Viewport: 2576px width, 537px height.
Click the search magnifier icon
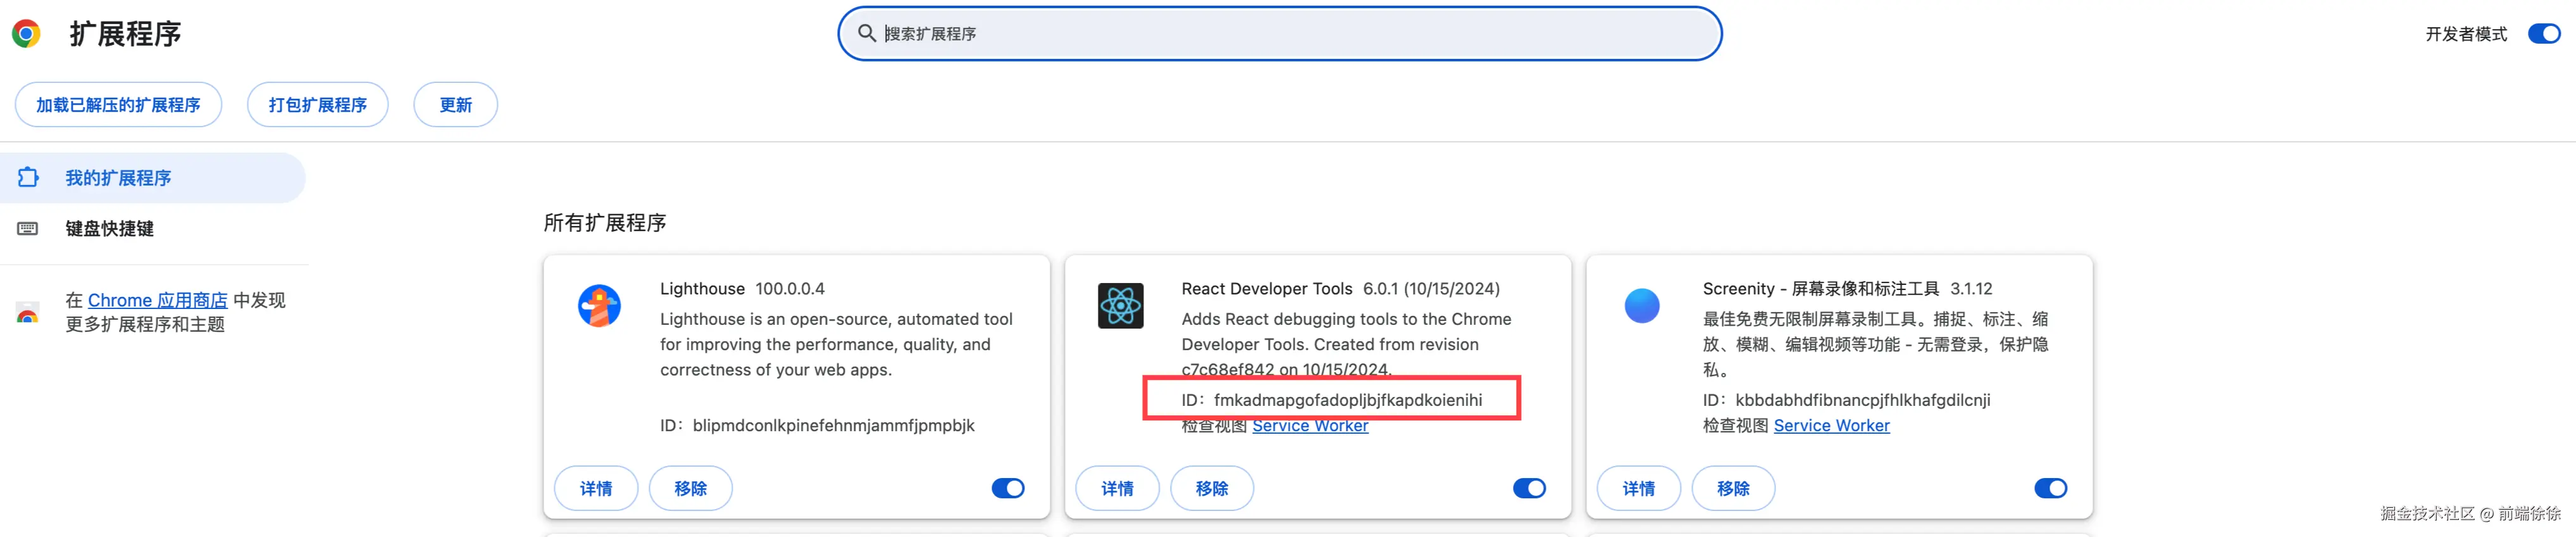pos(867,33)
